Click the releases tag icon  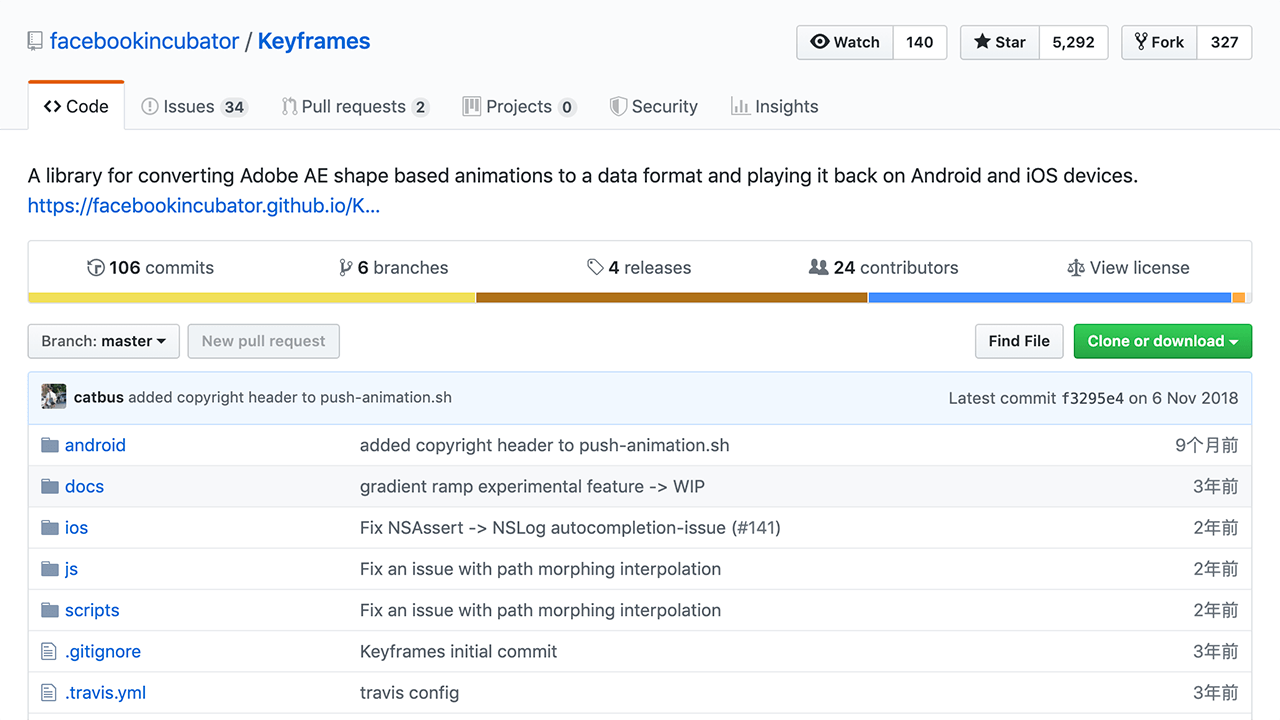click(595, 267)
